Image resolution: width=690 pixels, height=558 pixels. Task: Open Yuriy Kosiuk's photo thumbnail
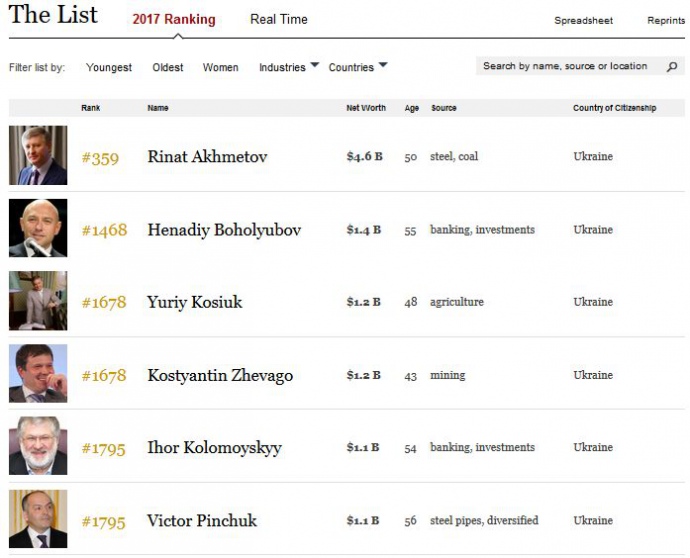tap(38, 301)
